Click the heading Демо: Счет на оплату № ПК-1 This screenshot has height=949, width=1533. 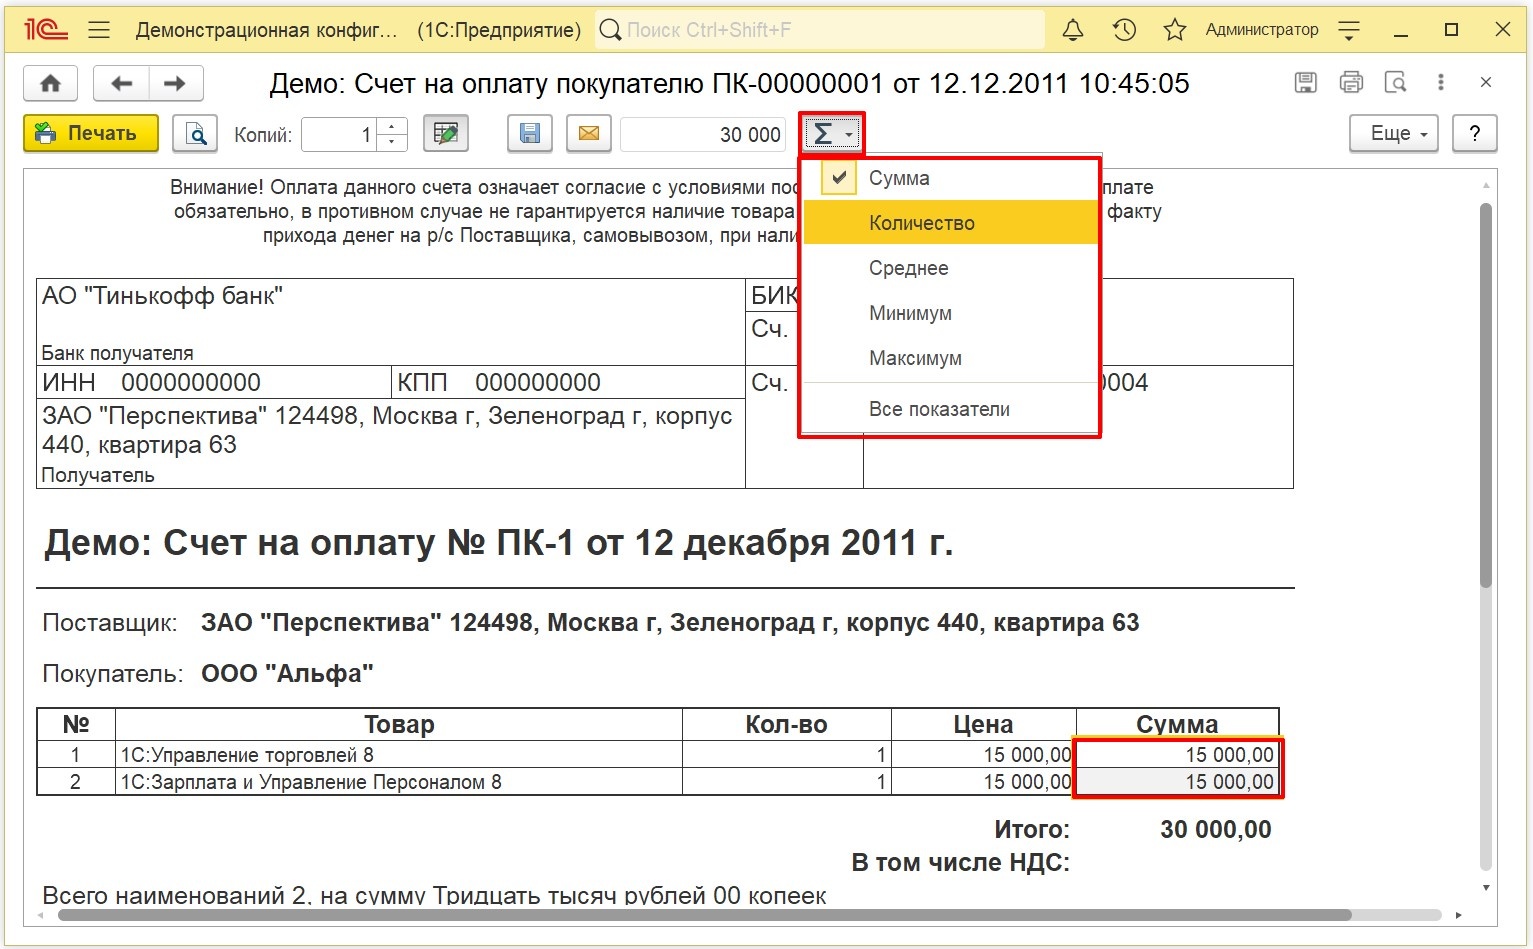click(x=499, y=543)
